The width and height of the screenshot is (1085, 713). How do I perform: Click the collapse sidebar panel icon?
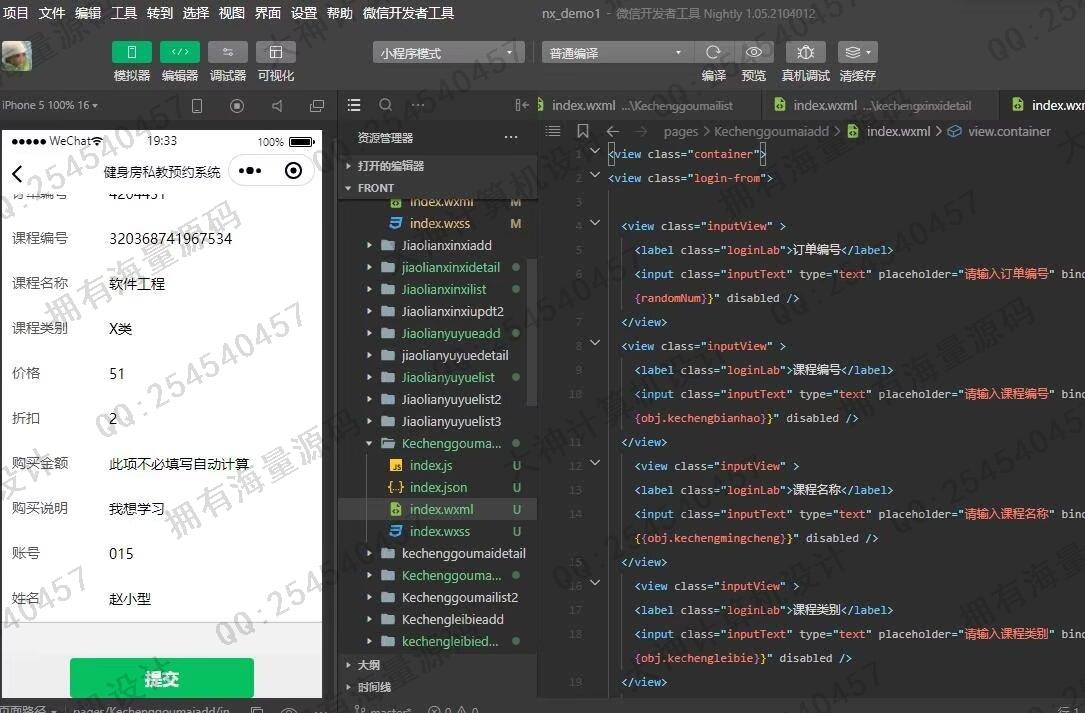(522, 105)
